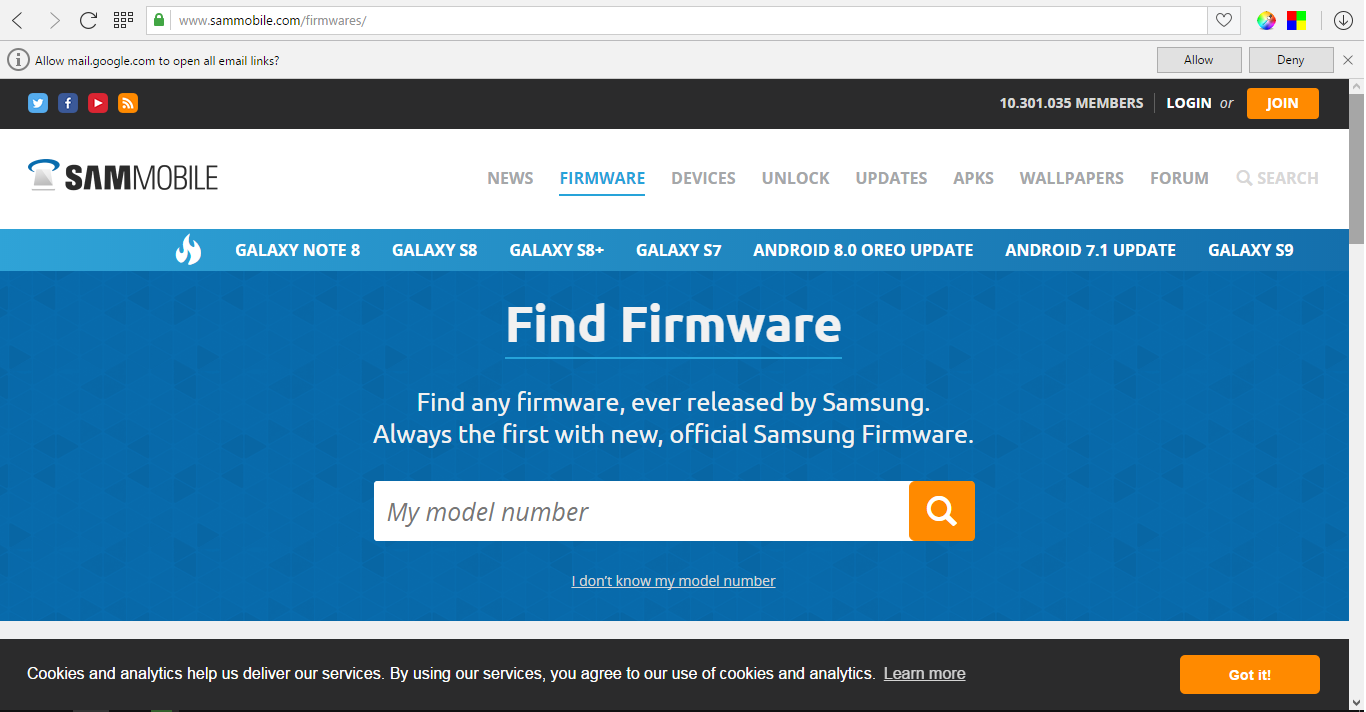The image size is (1366, 712).
Task: Click "I don't know my model number"
Action: tap(673, 581)
